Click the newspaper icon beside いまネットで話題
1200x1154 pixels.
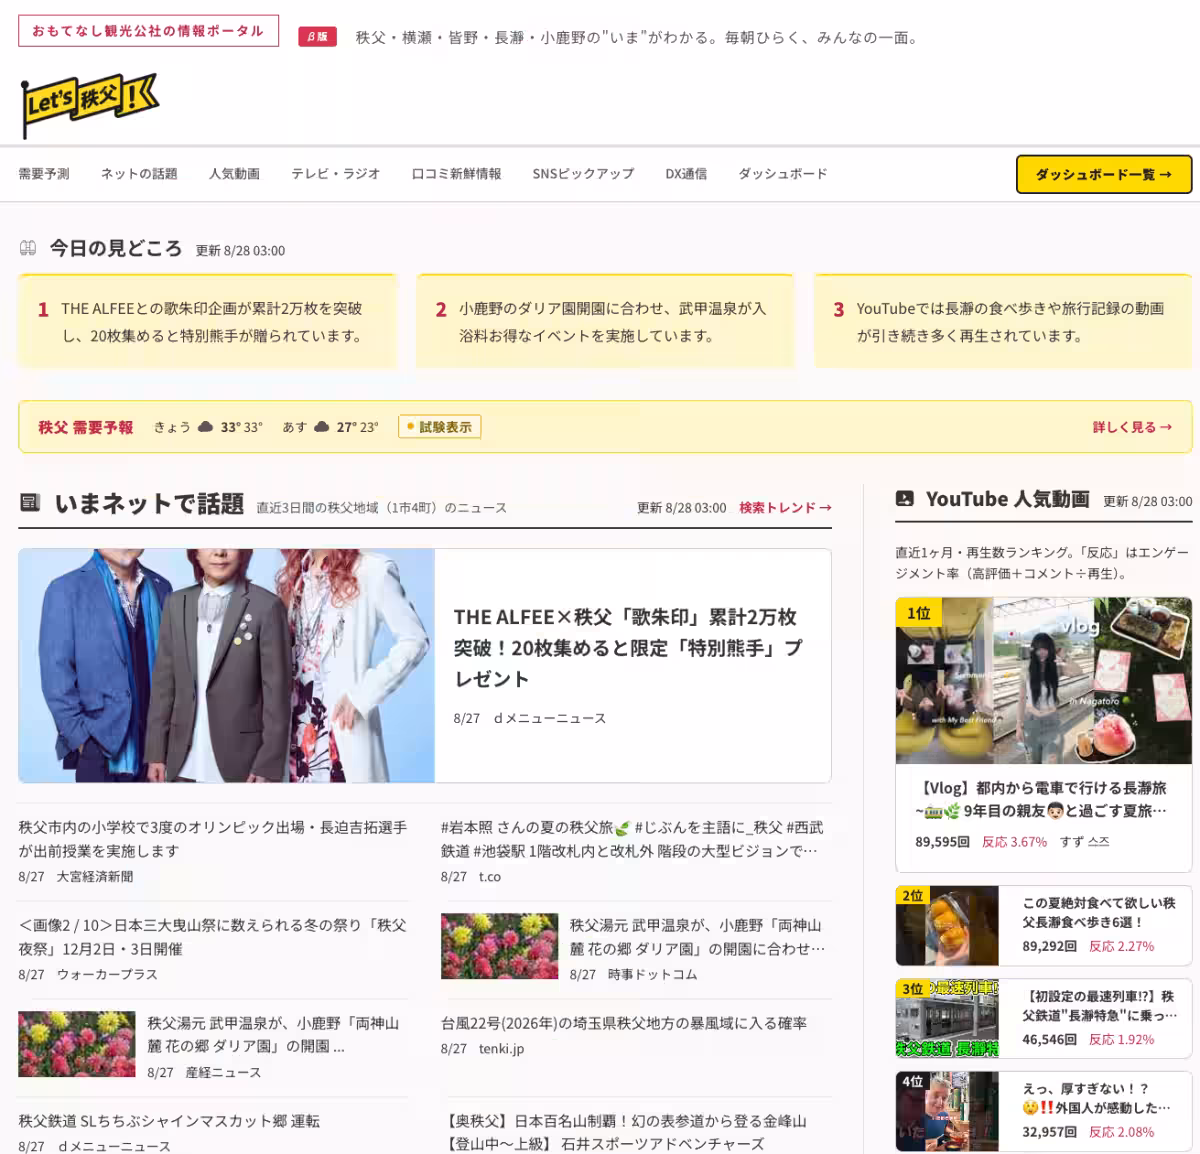click(30, 502)
